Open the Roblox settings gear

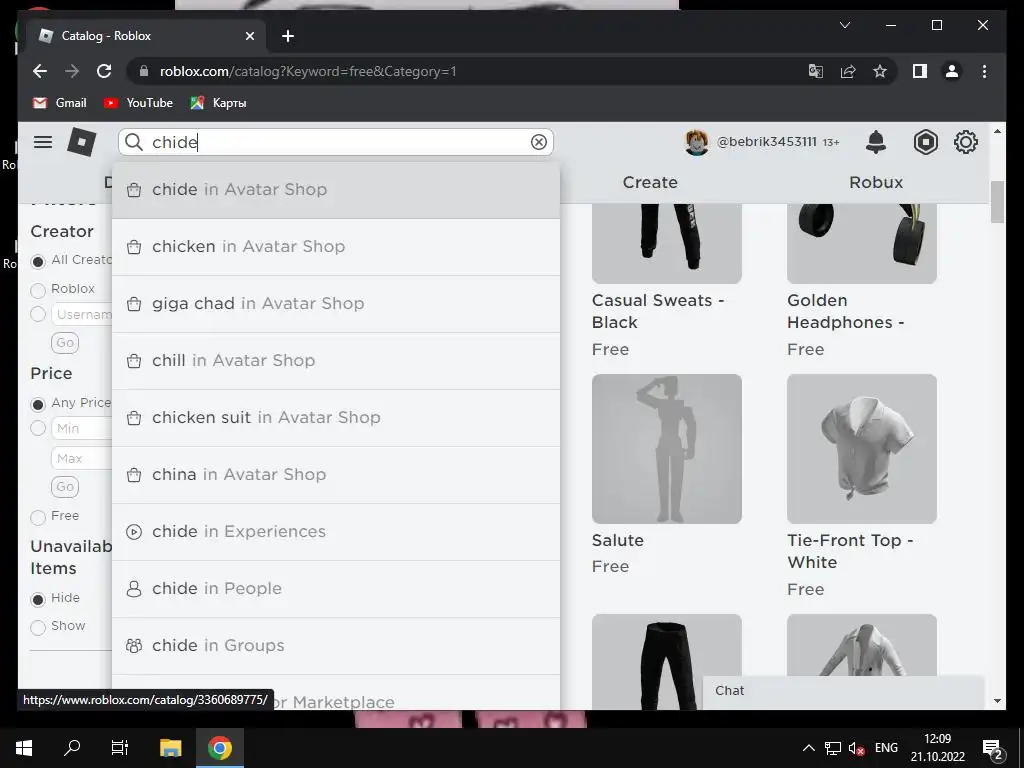pos(966,142)
